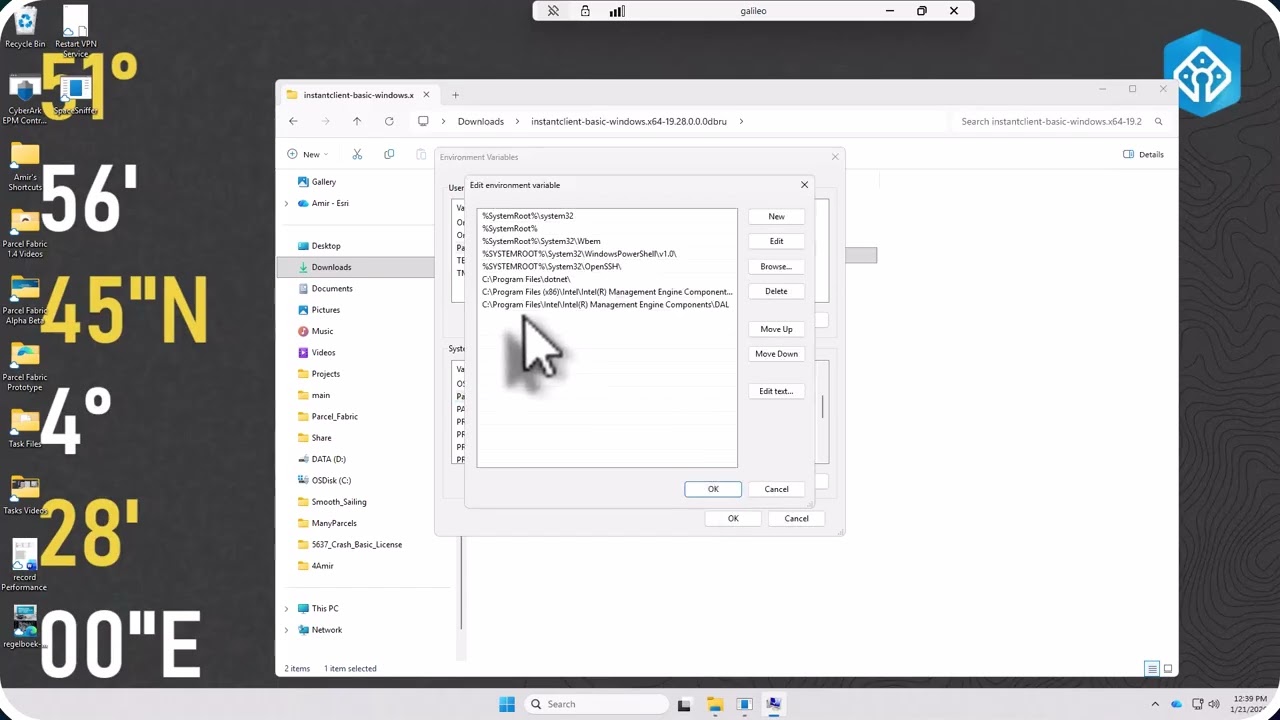Image resolution: width=1280 pixels, height=720 pixels.
Task: Select the record Performance desktop icon
Action: pos(25,566)
